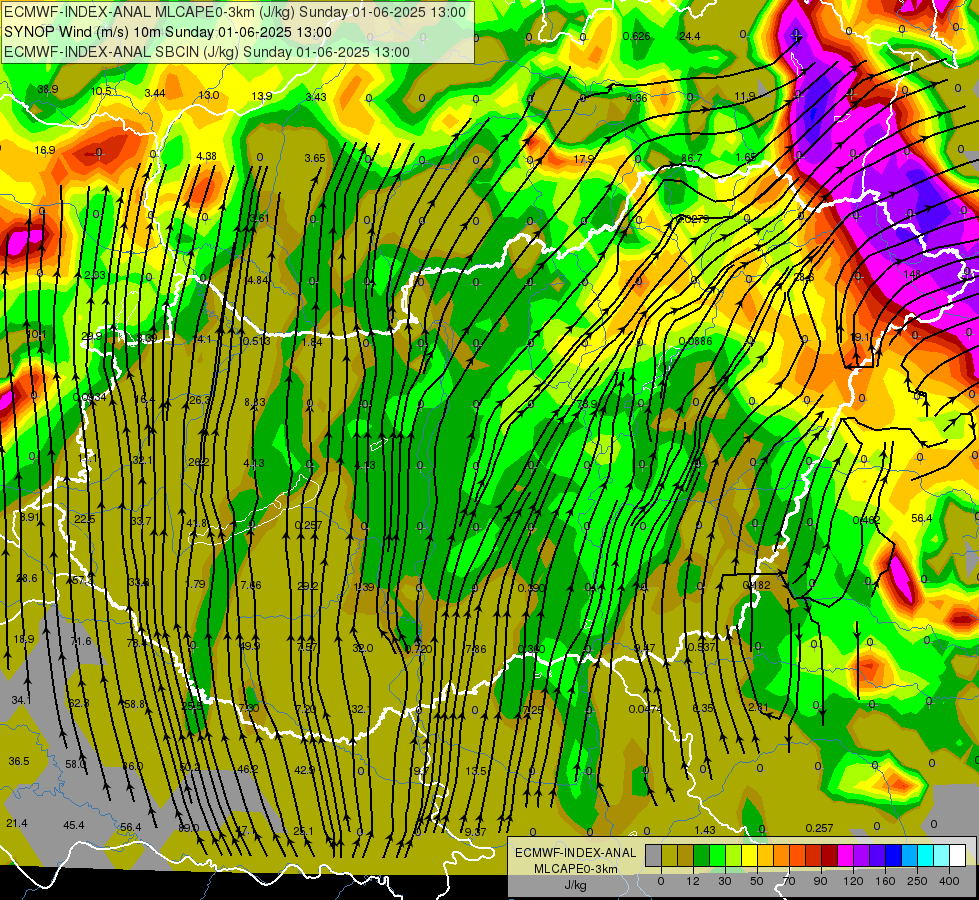
Task: Click the 41.8 value on the map
Action: [197, 523]
